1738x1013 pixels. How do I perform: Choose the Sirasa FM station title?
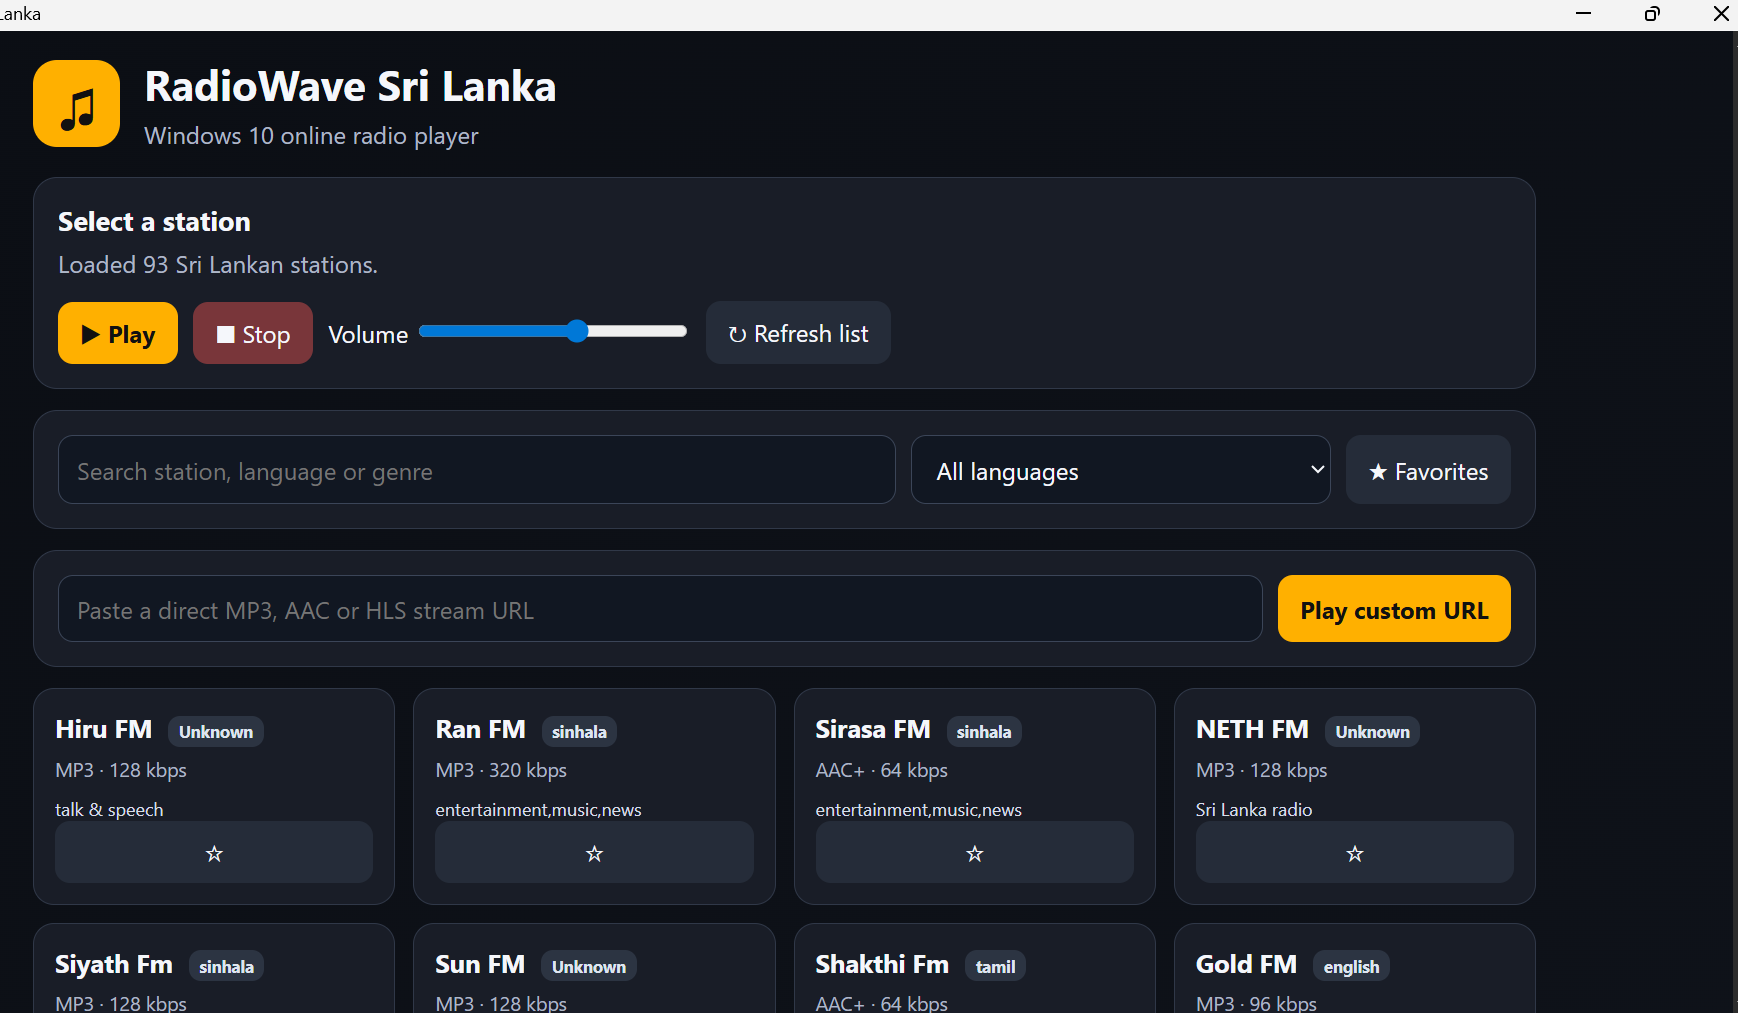[873, 730]
